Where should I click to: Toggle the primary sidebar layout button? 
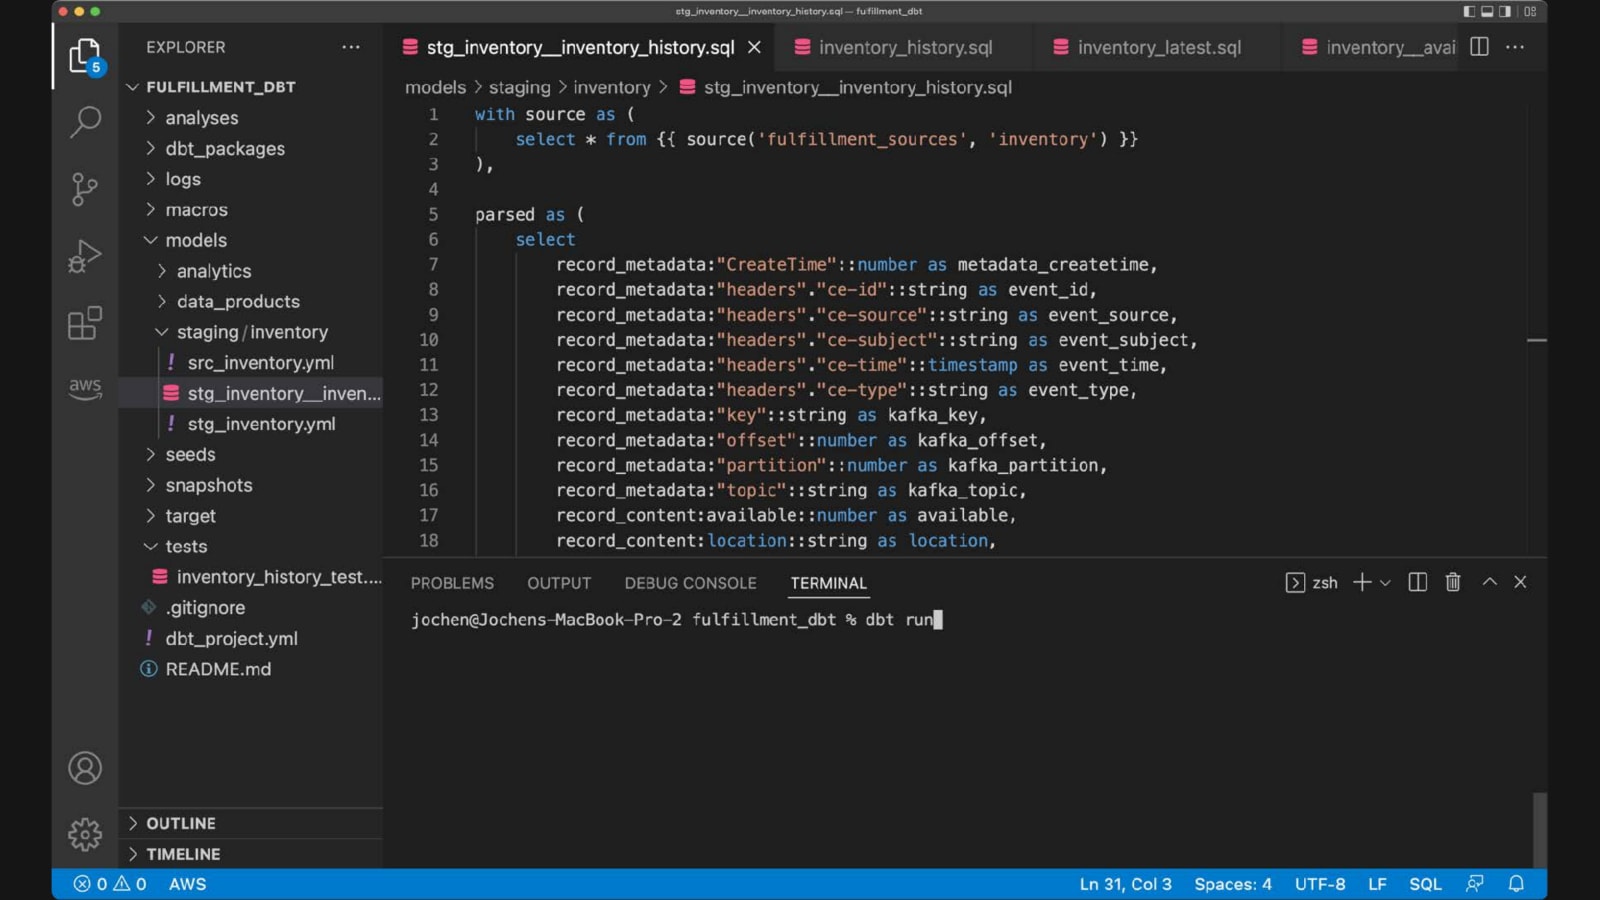click(x=1469, y=12)
